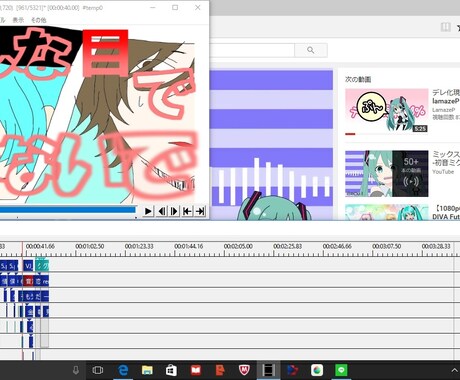Screen dimensions: 460x380
Task: Click the YouTube search magnifier button
Action: (x=311, y=50)
